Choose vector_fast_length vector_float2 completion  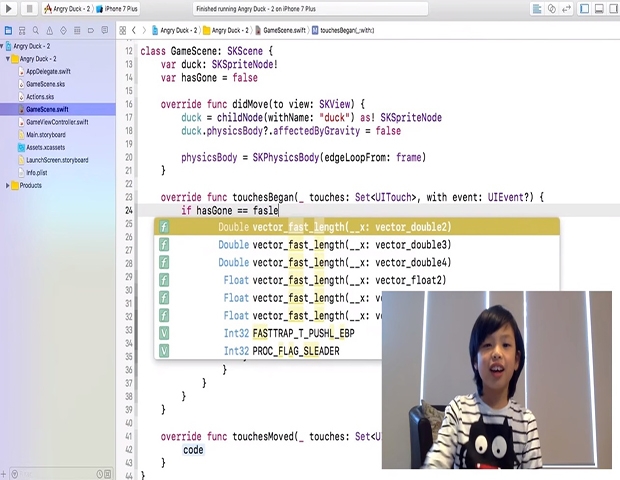357,280
